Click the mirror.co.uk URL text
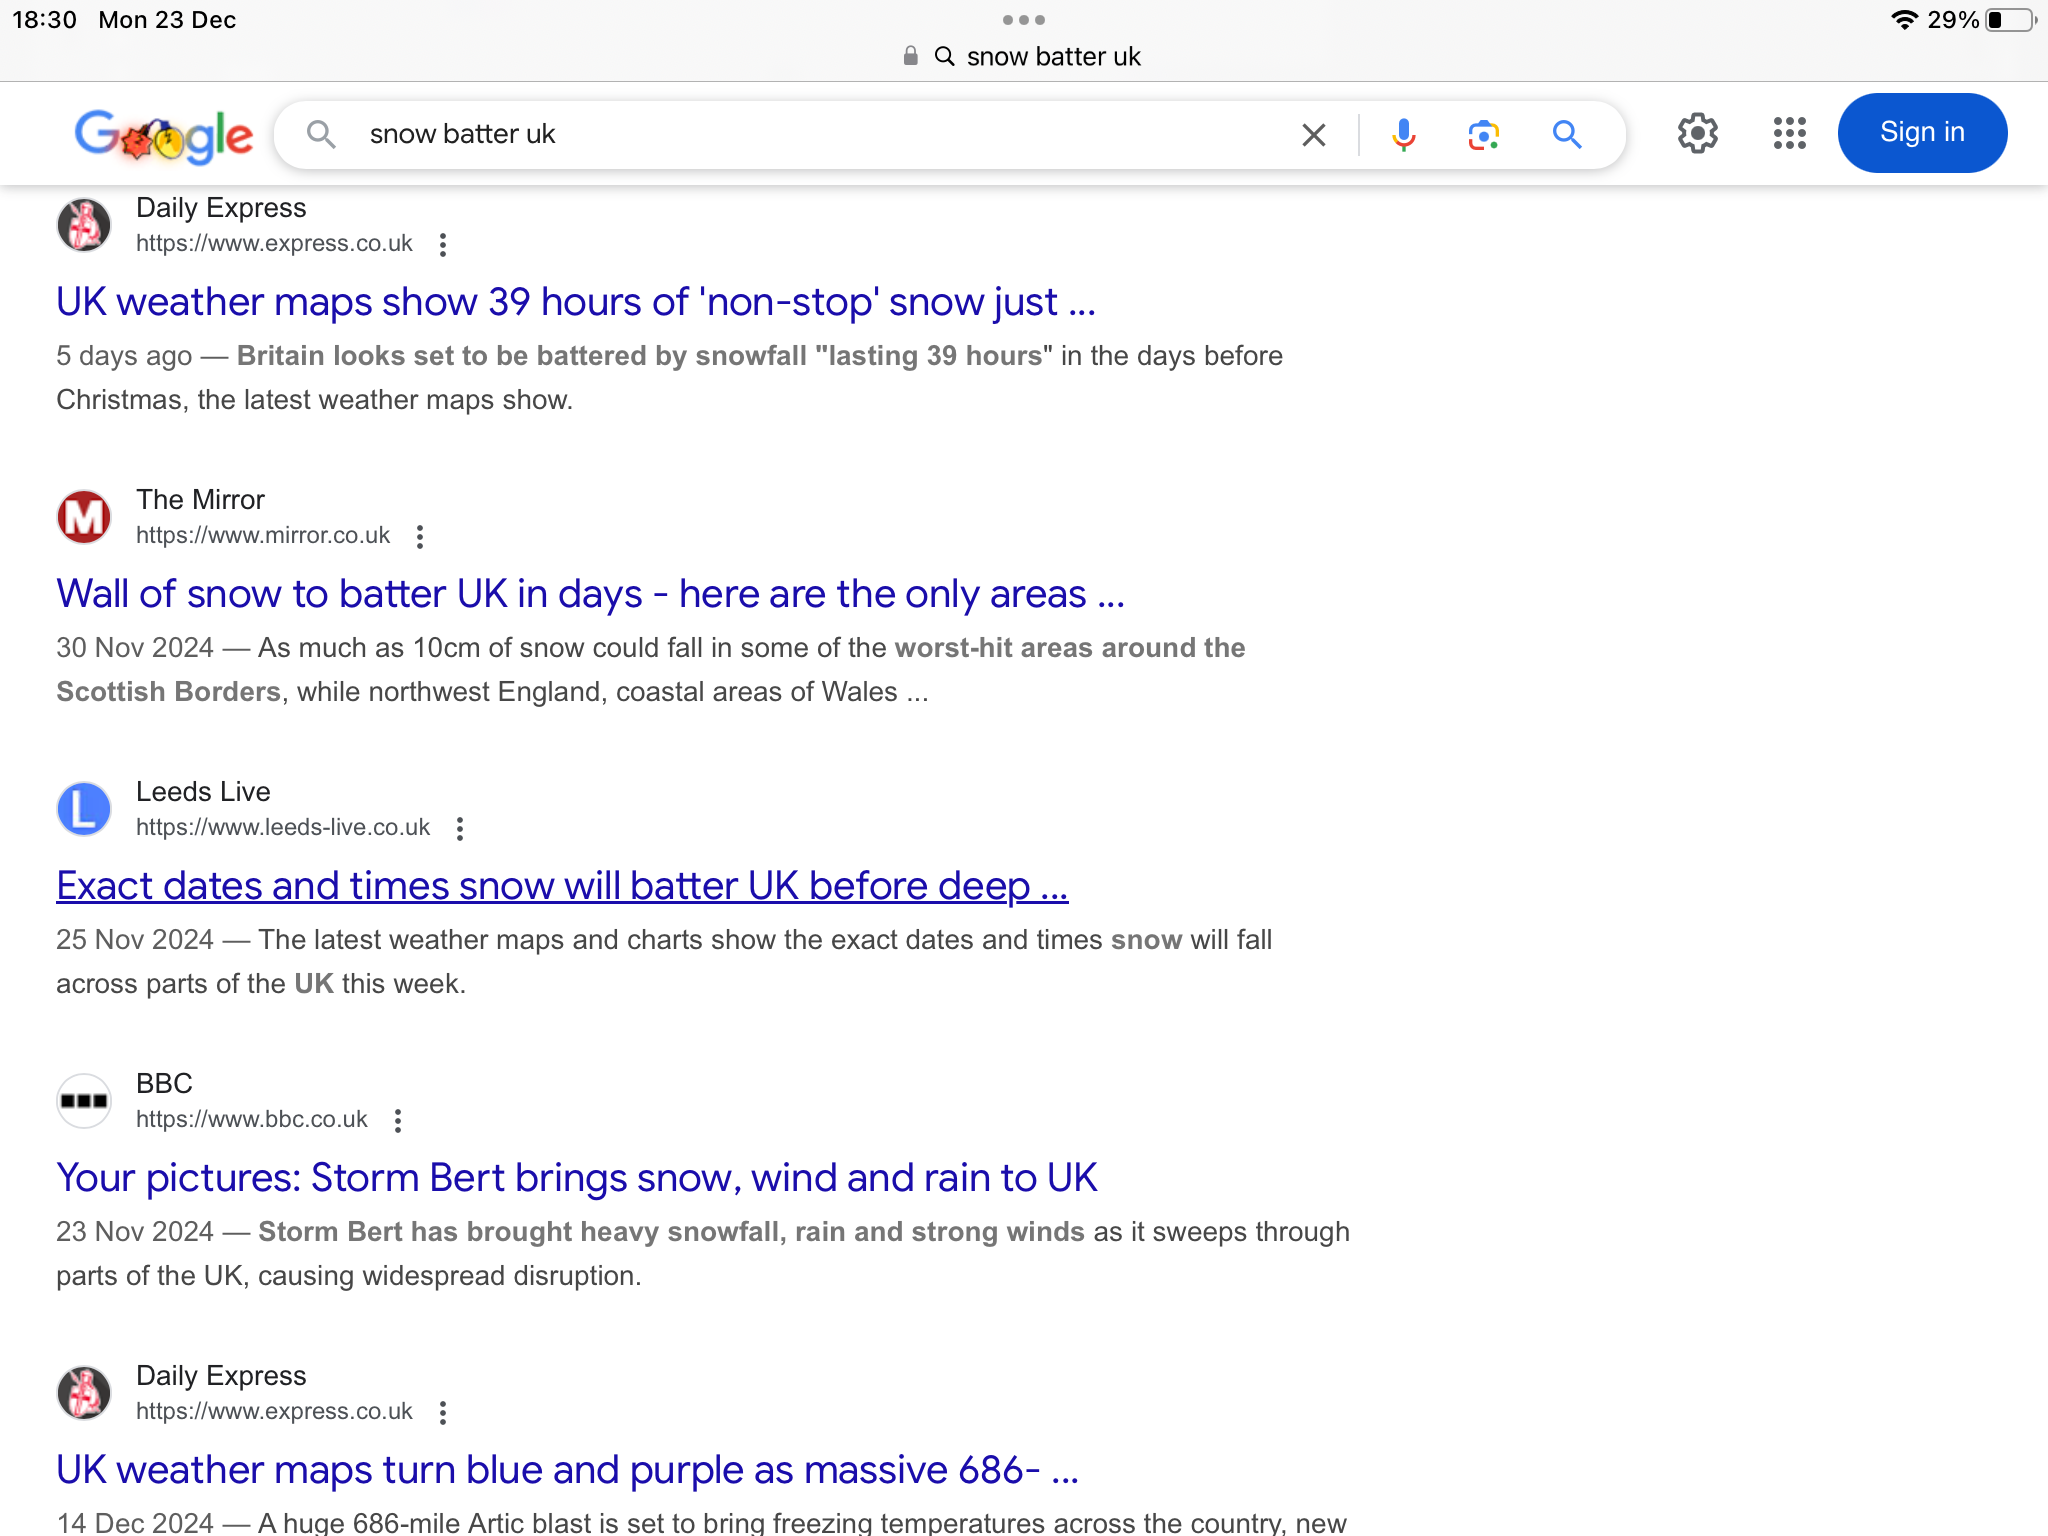 point(263,535)
